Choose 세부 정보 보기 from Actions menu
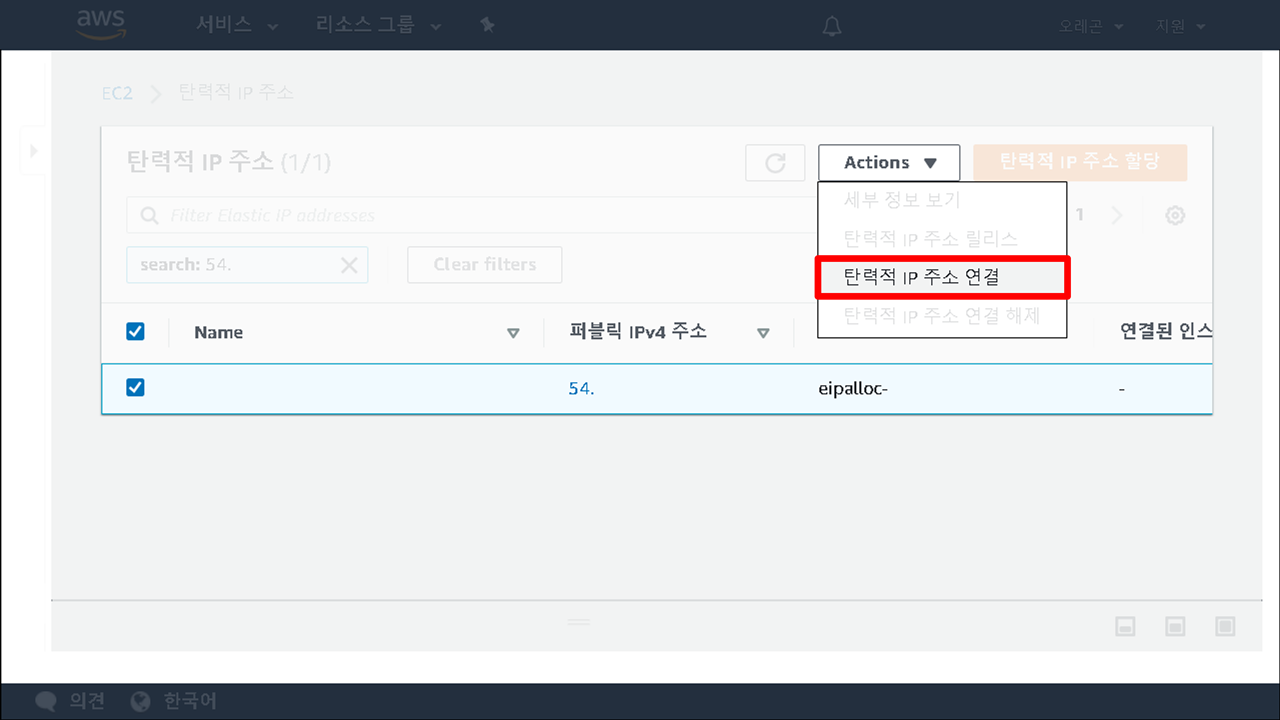This screenshot has height=720, width=1280. coord(942,200)
